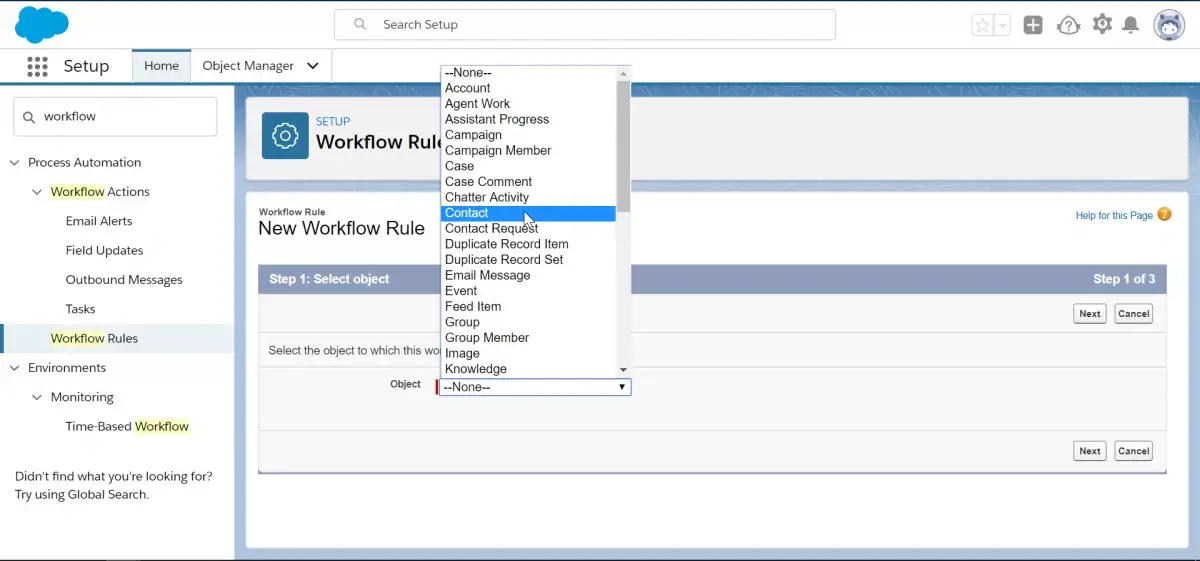Screen dimensions: 1200x561
Task: Click the Quick Find box containing workflow
Action: click(x=115, y=116)
